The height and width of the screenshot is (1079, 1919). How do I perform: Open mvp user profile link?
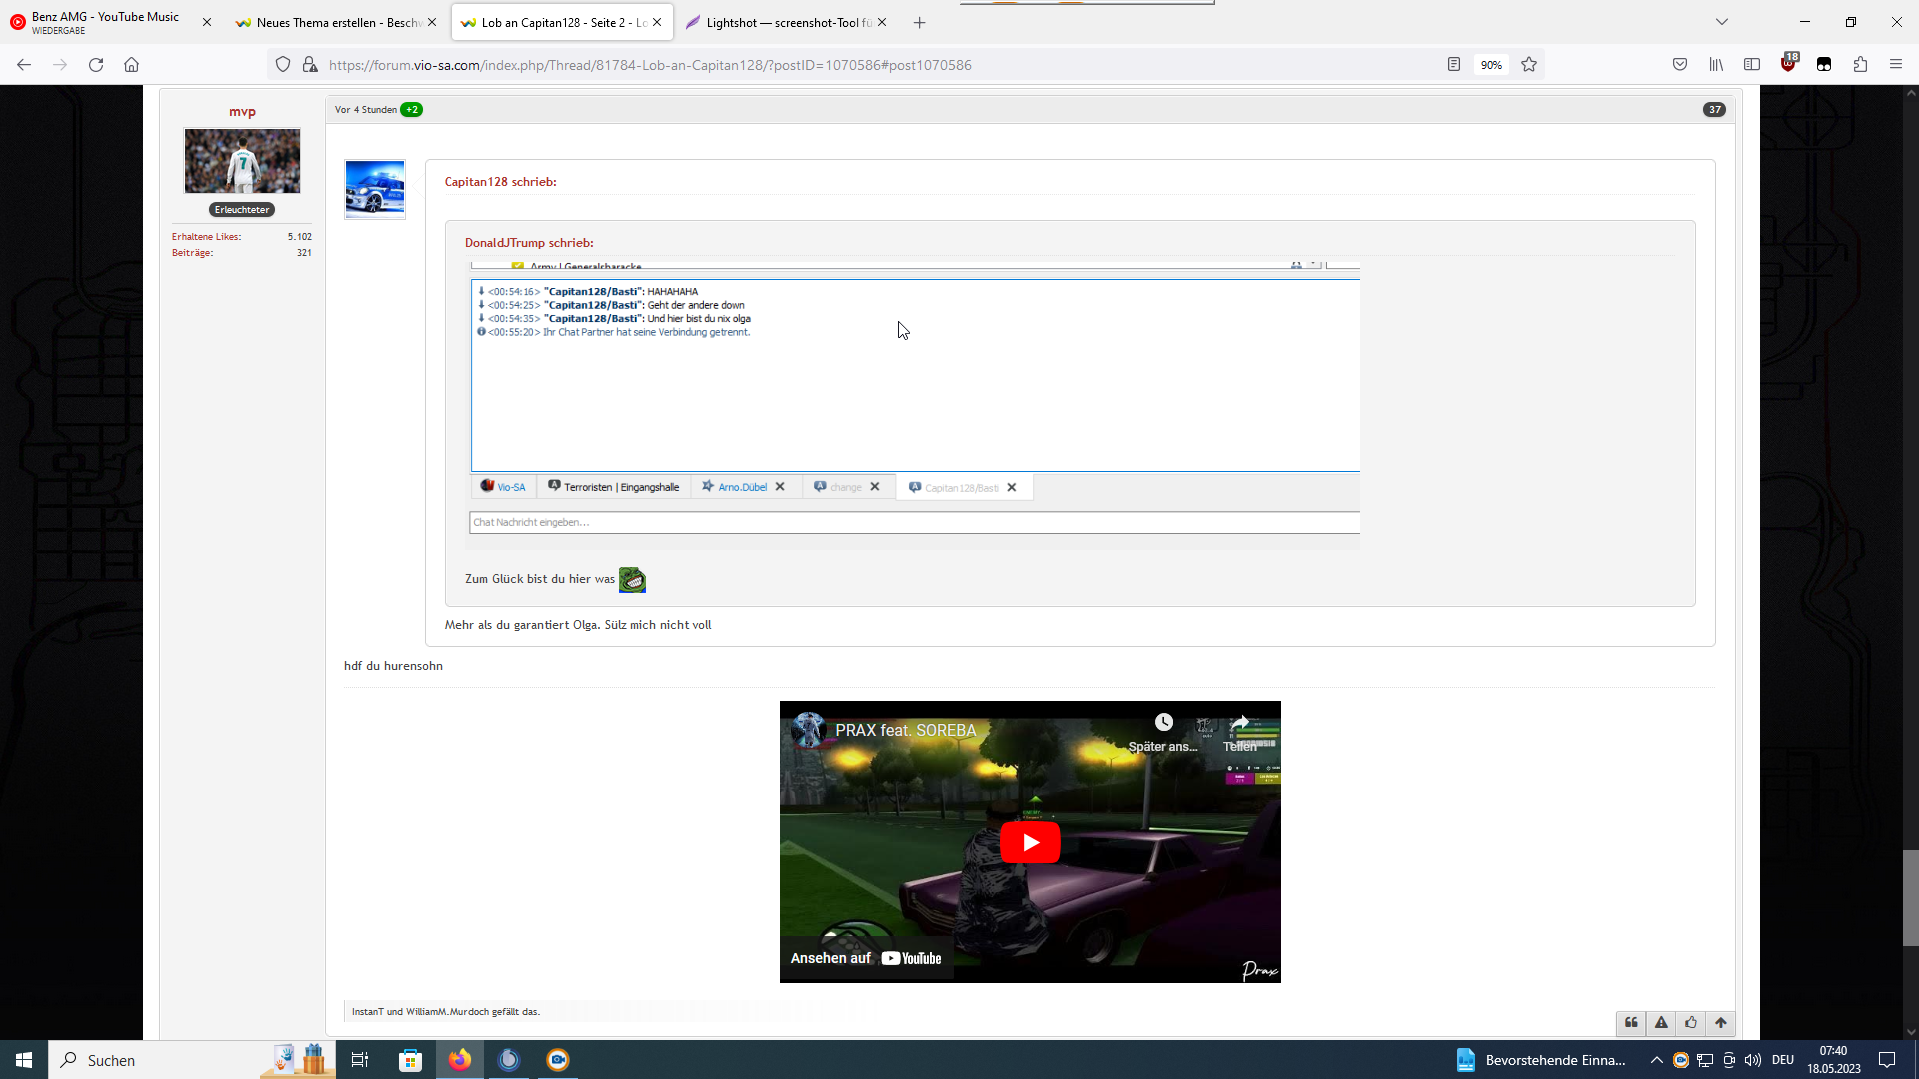(242, 112)
